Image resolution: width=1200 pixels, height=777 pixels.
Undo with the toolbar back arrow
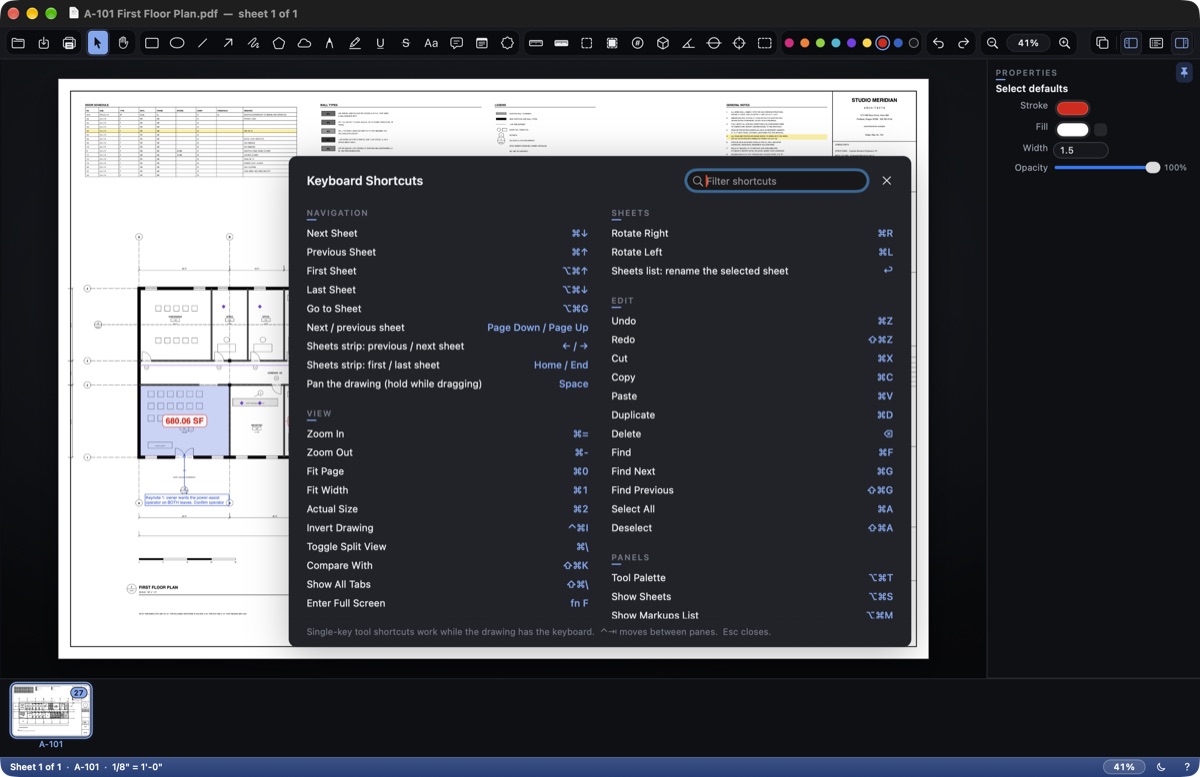click(x=938, y=43)
